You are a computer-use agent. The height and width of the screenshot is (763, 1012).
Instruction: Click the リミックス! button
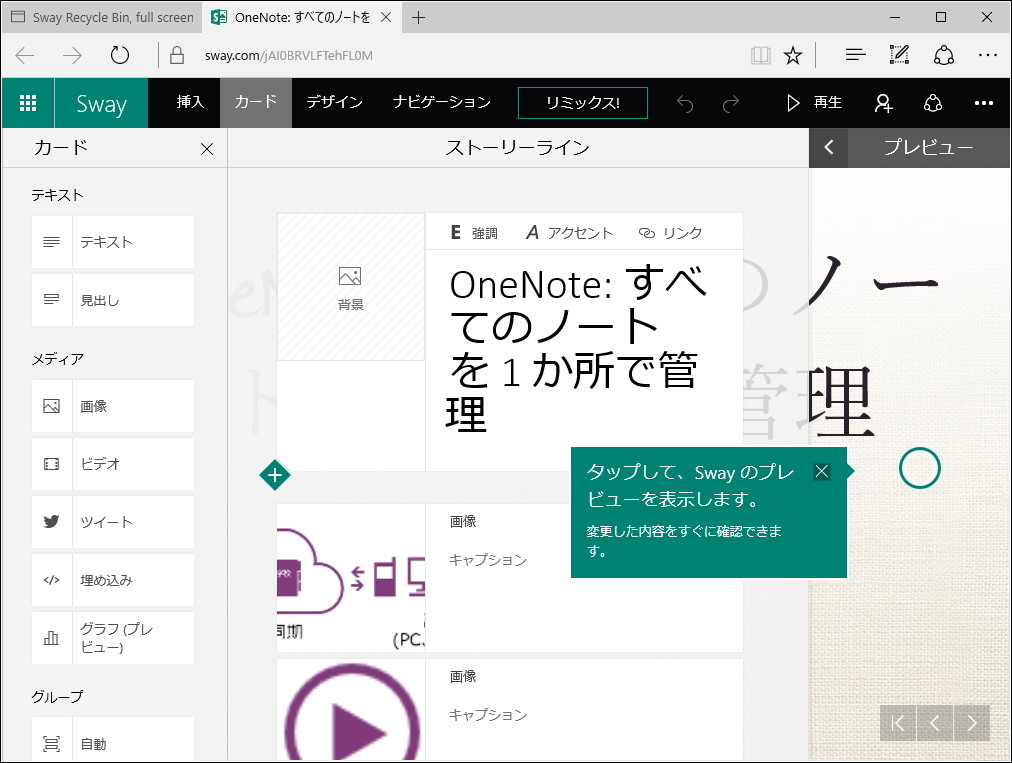point(582,102)
